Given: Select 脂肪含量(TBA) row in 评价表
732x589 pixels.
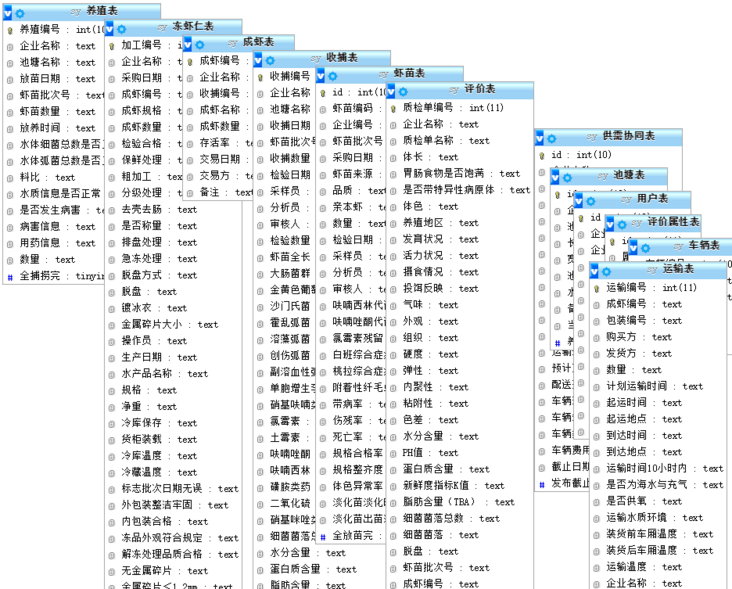Looking at the screenshot, I should (x=460, y=502).
